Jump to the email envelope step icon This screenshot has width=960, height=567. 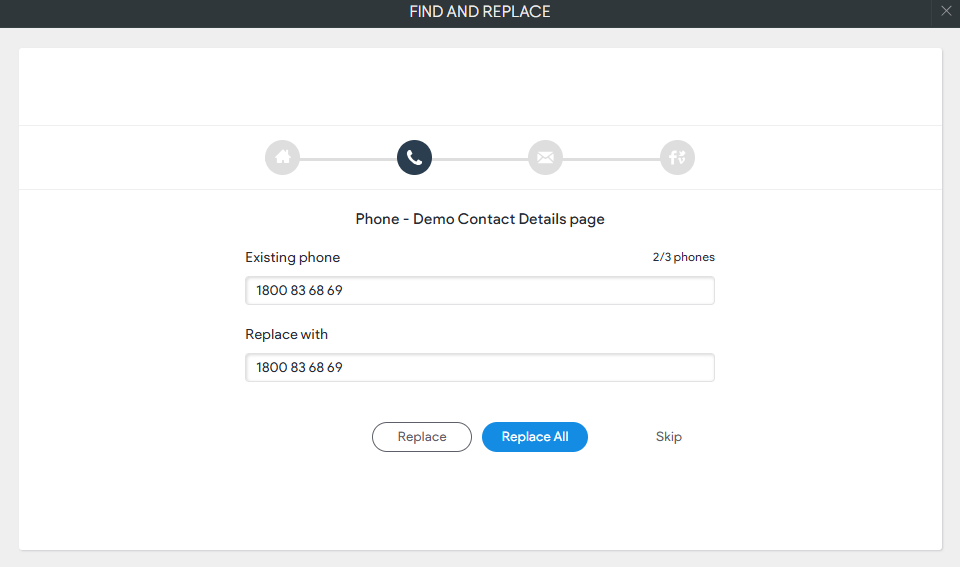tap(546, 157)
